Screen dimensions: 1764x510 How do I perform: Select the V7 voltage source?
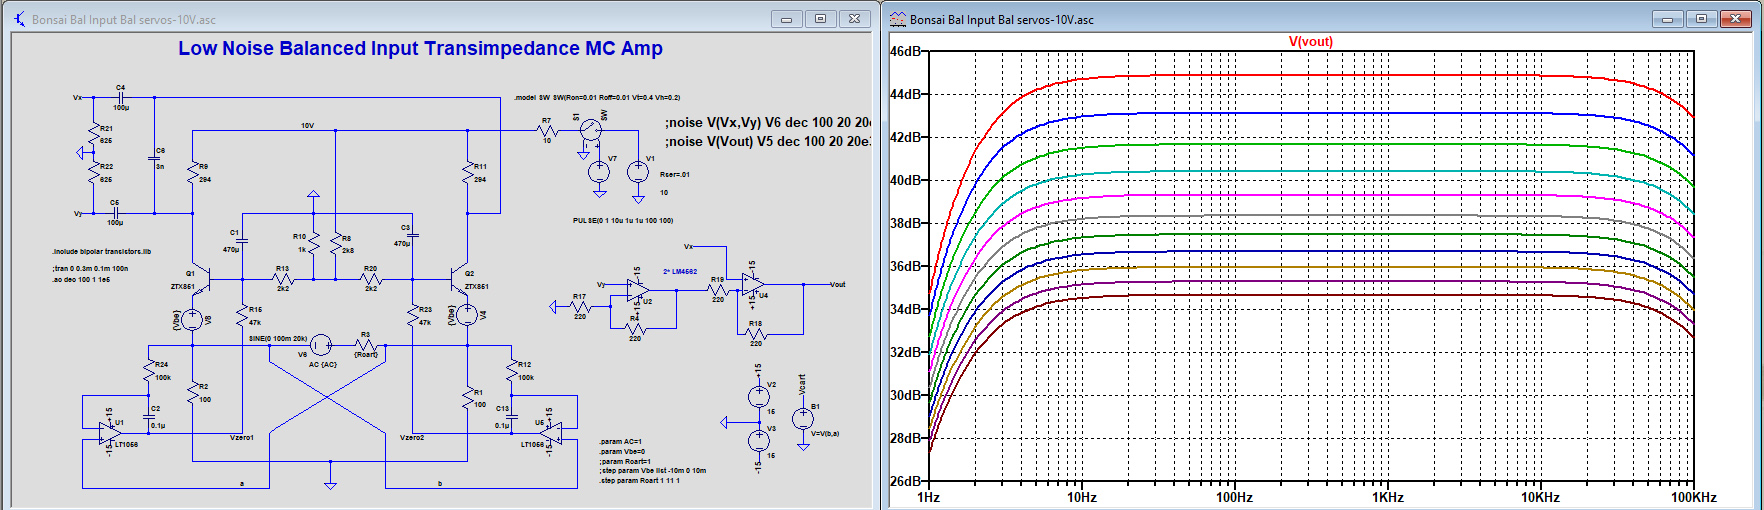tap(598, 172)
